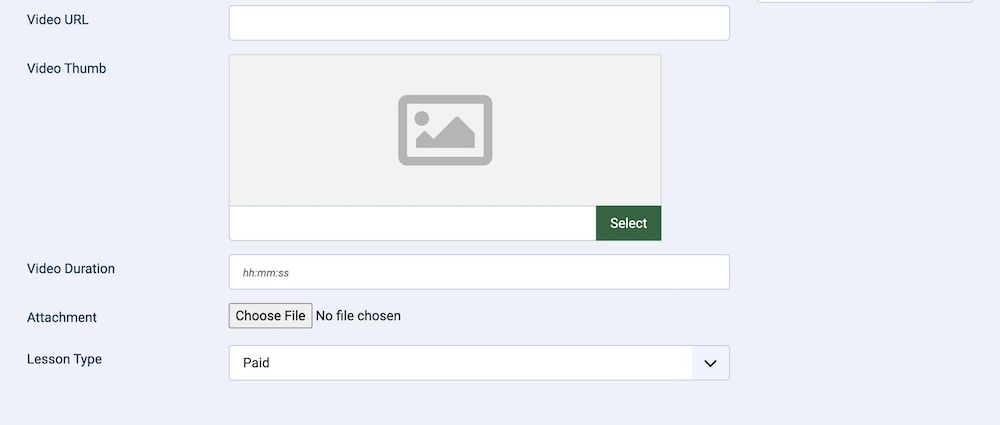The height and width of the screenshot is (425, 1000).
Task: Click the Video URL label
Action: click(x=58, y=20)
